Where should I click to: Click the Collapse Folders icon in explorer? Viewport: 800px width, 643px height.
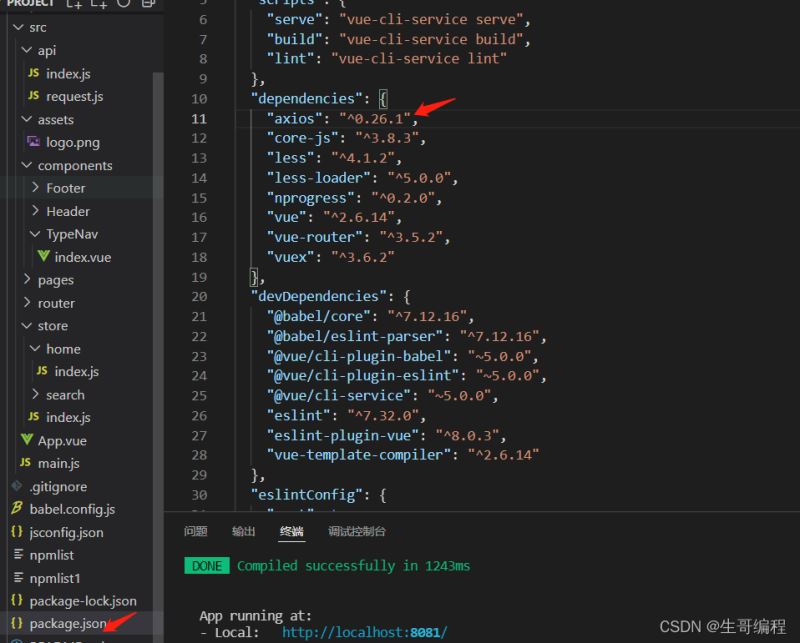pyautogui.click(x=147, y=5)
